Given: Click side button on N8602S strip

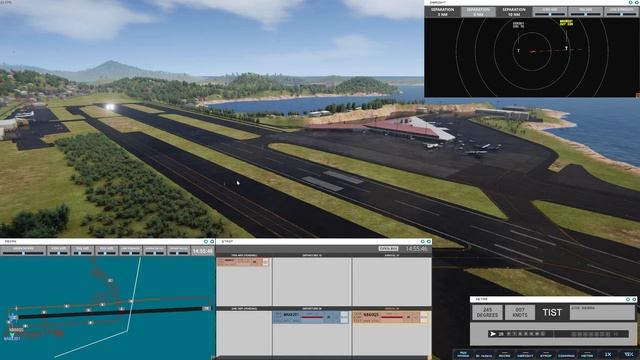Looking at the screenshot, I should click(424, 318).
